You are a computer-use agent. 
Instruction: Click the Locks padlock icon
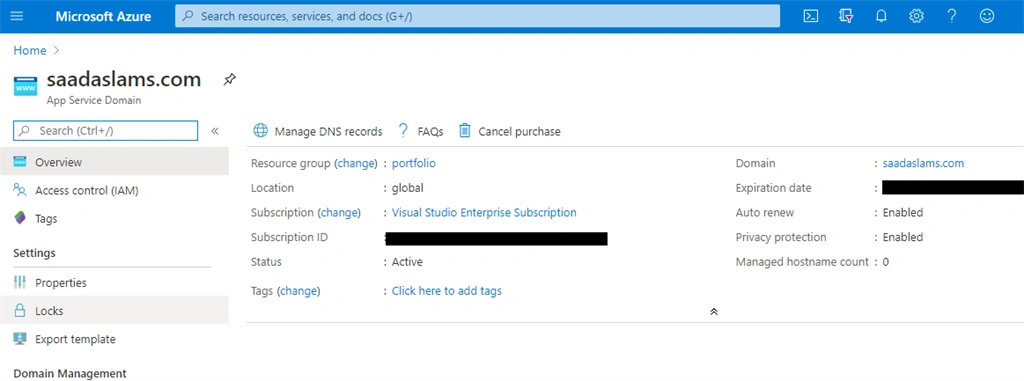tap(20, 310)
